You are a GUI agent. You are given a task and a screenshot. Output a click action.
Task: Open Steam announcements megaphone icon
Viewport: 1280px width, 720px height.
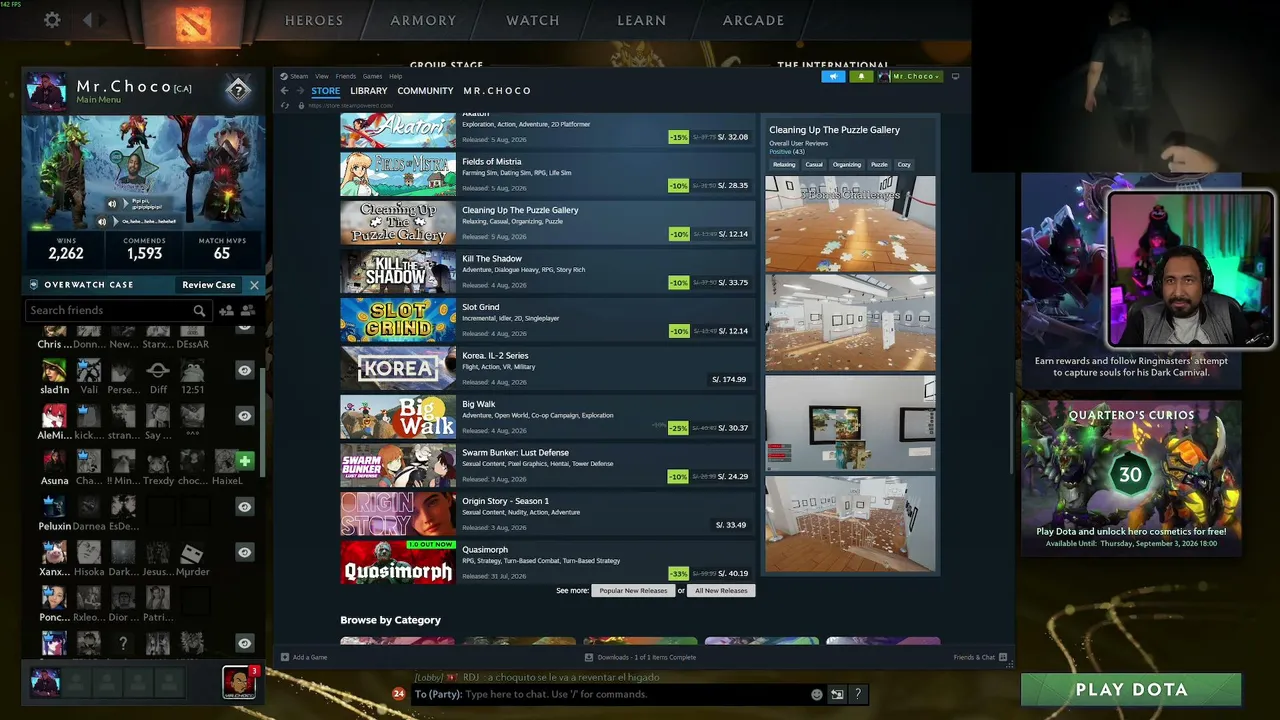833,76
